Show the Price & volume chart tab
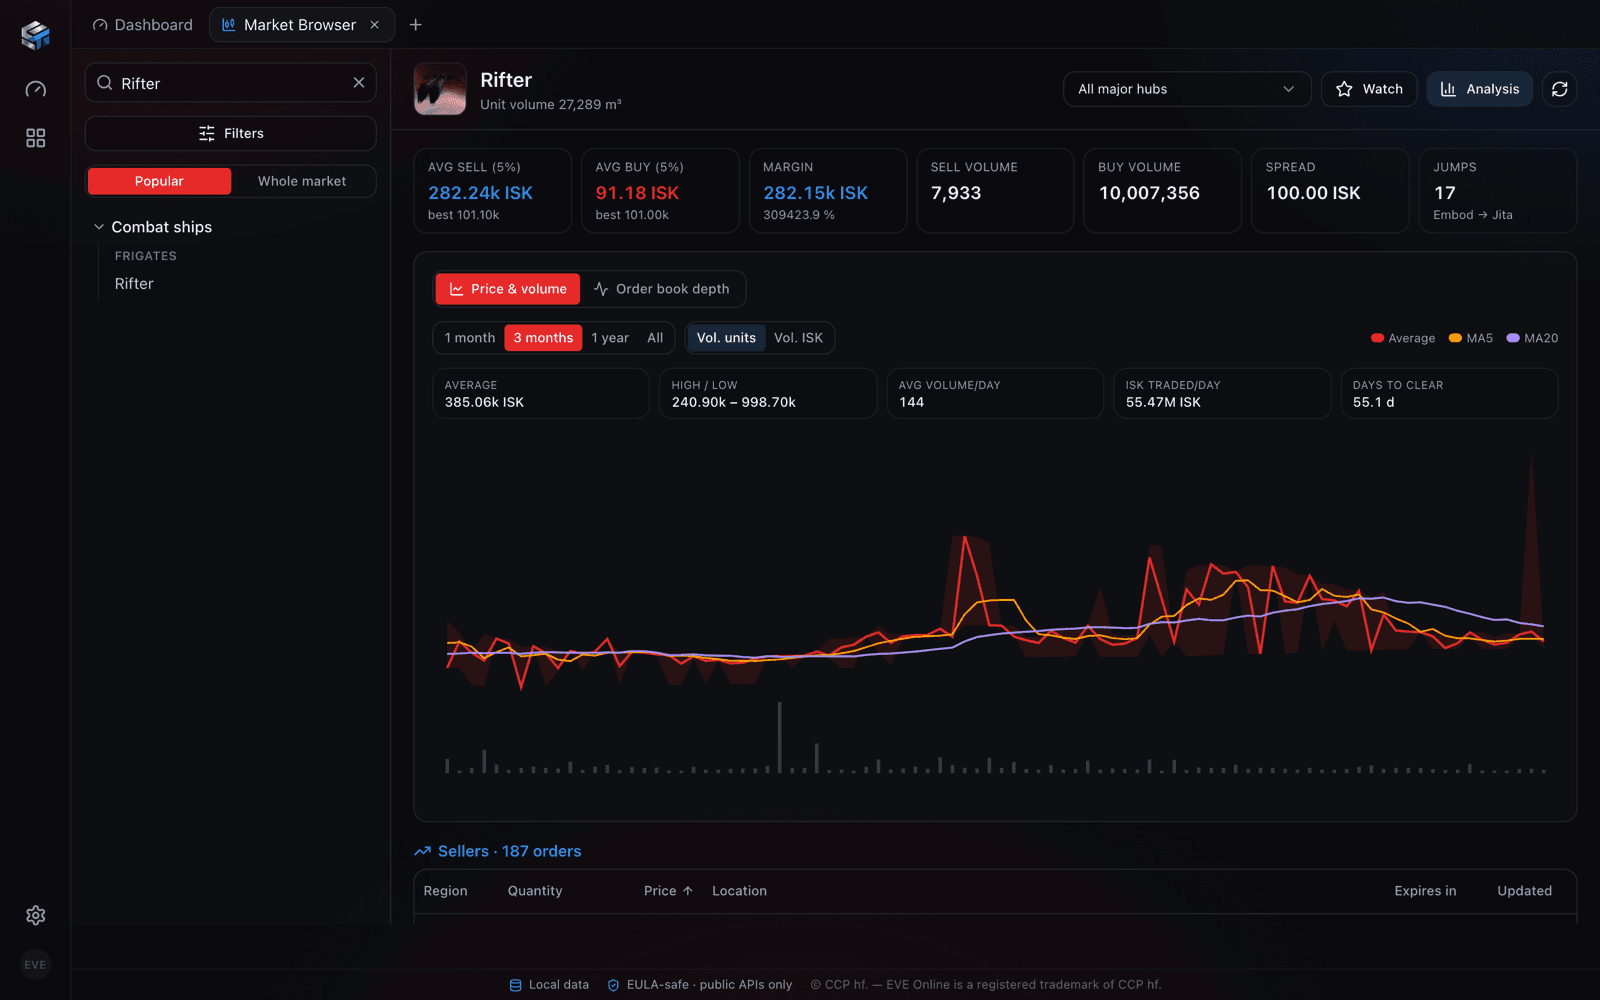Screen dimensions: 1600x1000 click(508, 289)
